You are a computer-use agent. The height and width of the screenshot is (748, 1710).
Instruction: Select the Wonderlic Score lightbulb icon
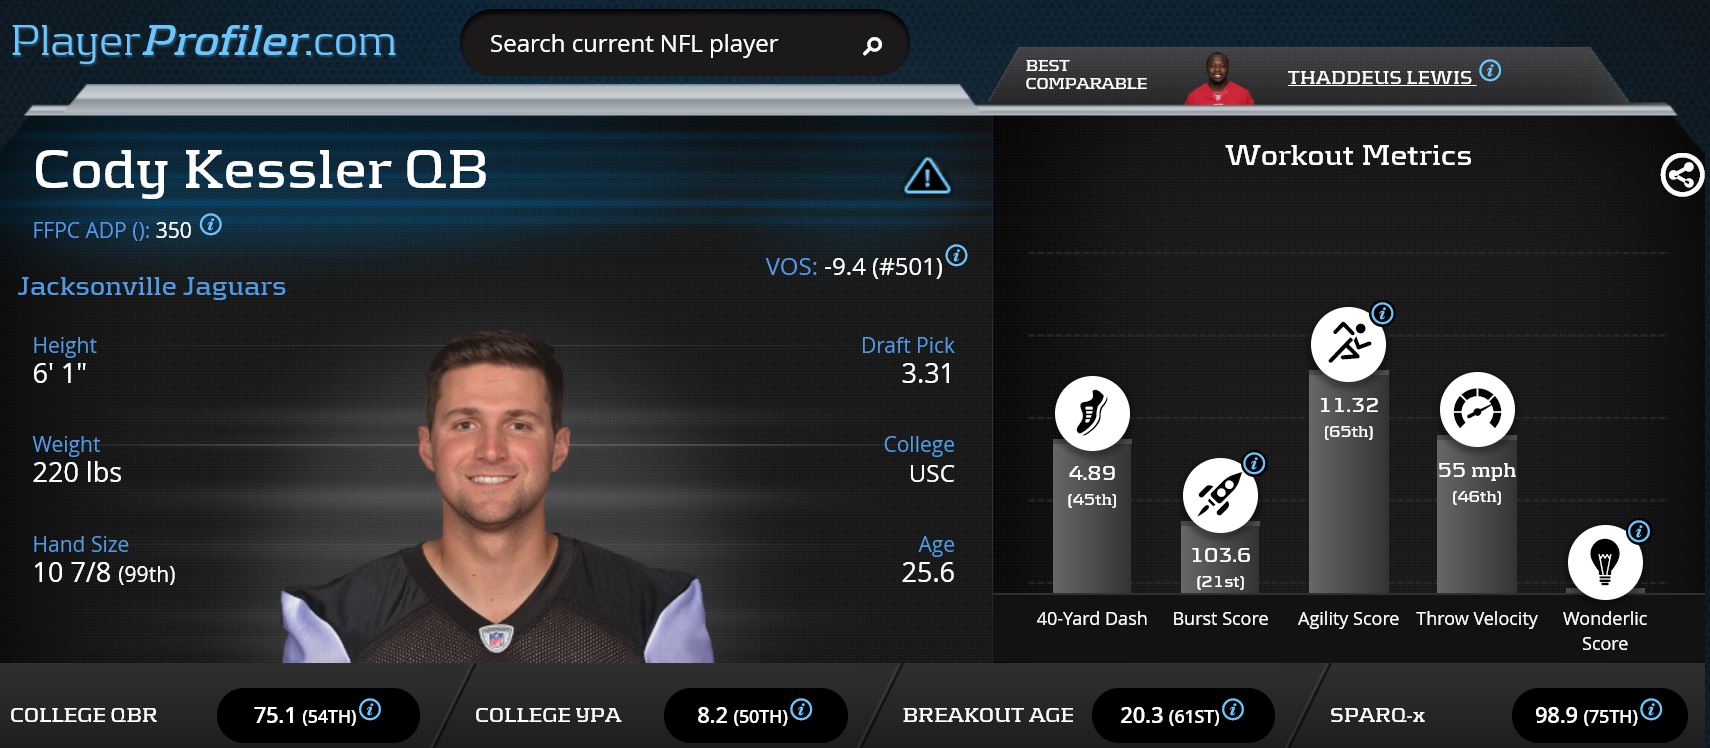1605,562
